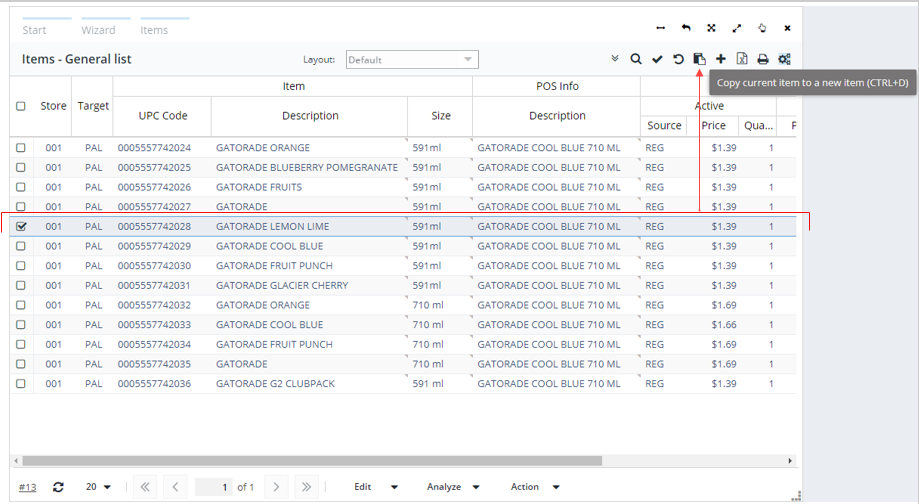Image resolution: width=919 pixels, height=504 pixels.
Task: Open the 20 rows-per-page dropdown
Action: pos(98,487)
